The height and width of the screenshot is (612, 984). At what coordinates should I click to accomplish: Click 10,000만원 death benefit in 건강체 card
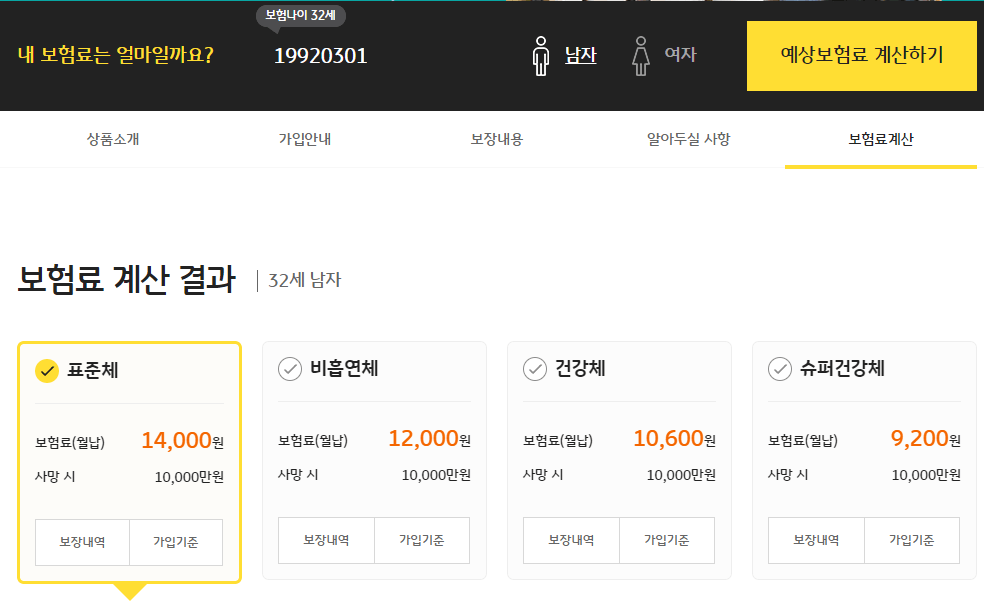click(681, 475)
